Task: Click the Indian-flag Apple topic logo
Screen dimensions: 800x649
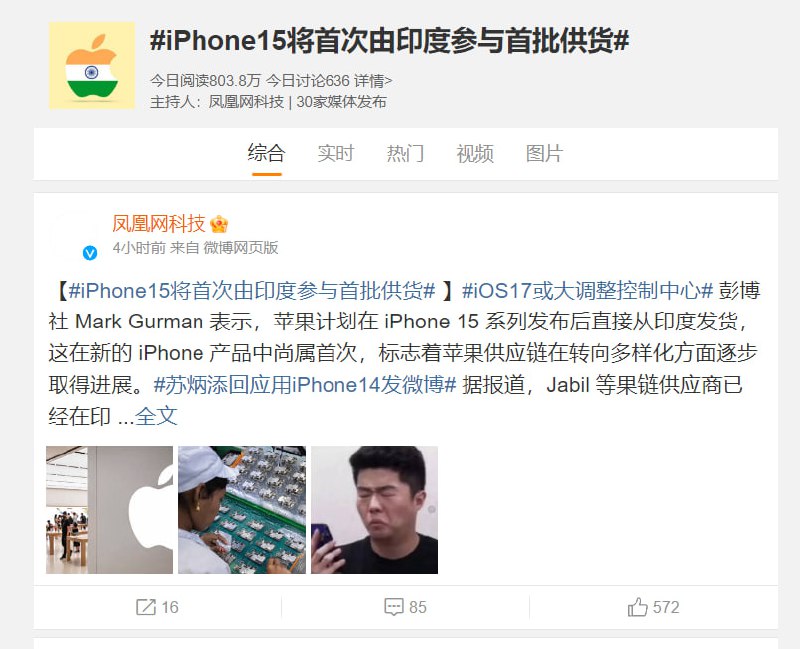Action: (x=92, y=65)
